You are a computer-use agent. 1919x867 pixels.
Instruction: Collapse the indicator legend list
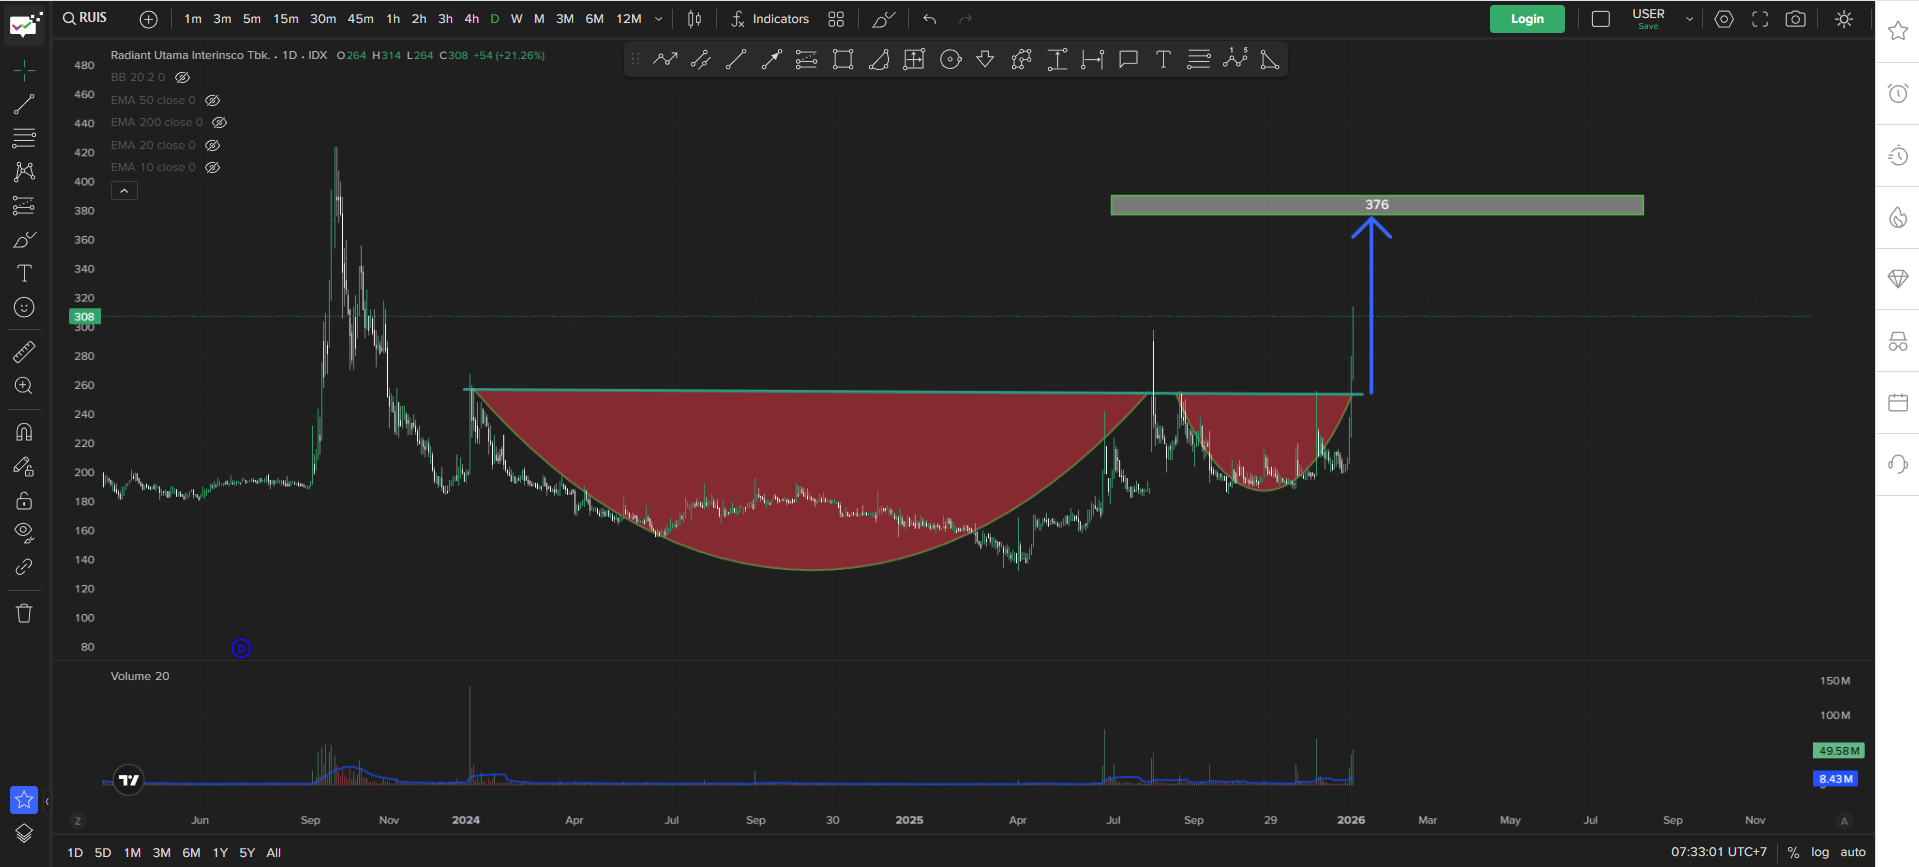point(124,191)
